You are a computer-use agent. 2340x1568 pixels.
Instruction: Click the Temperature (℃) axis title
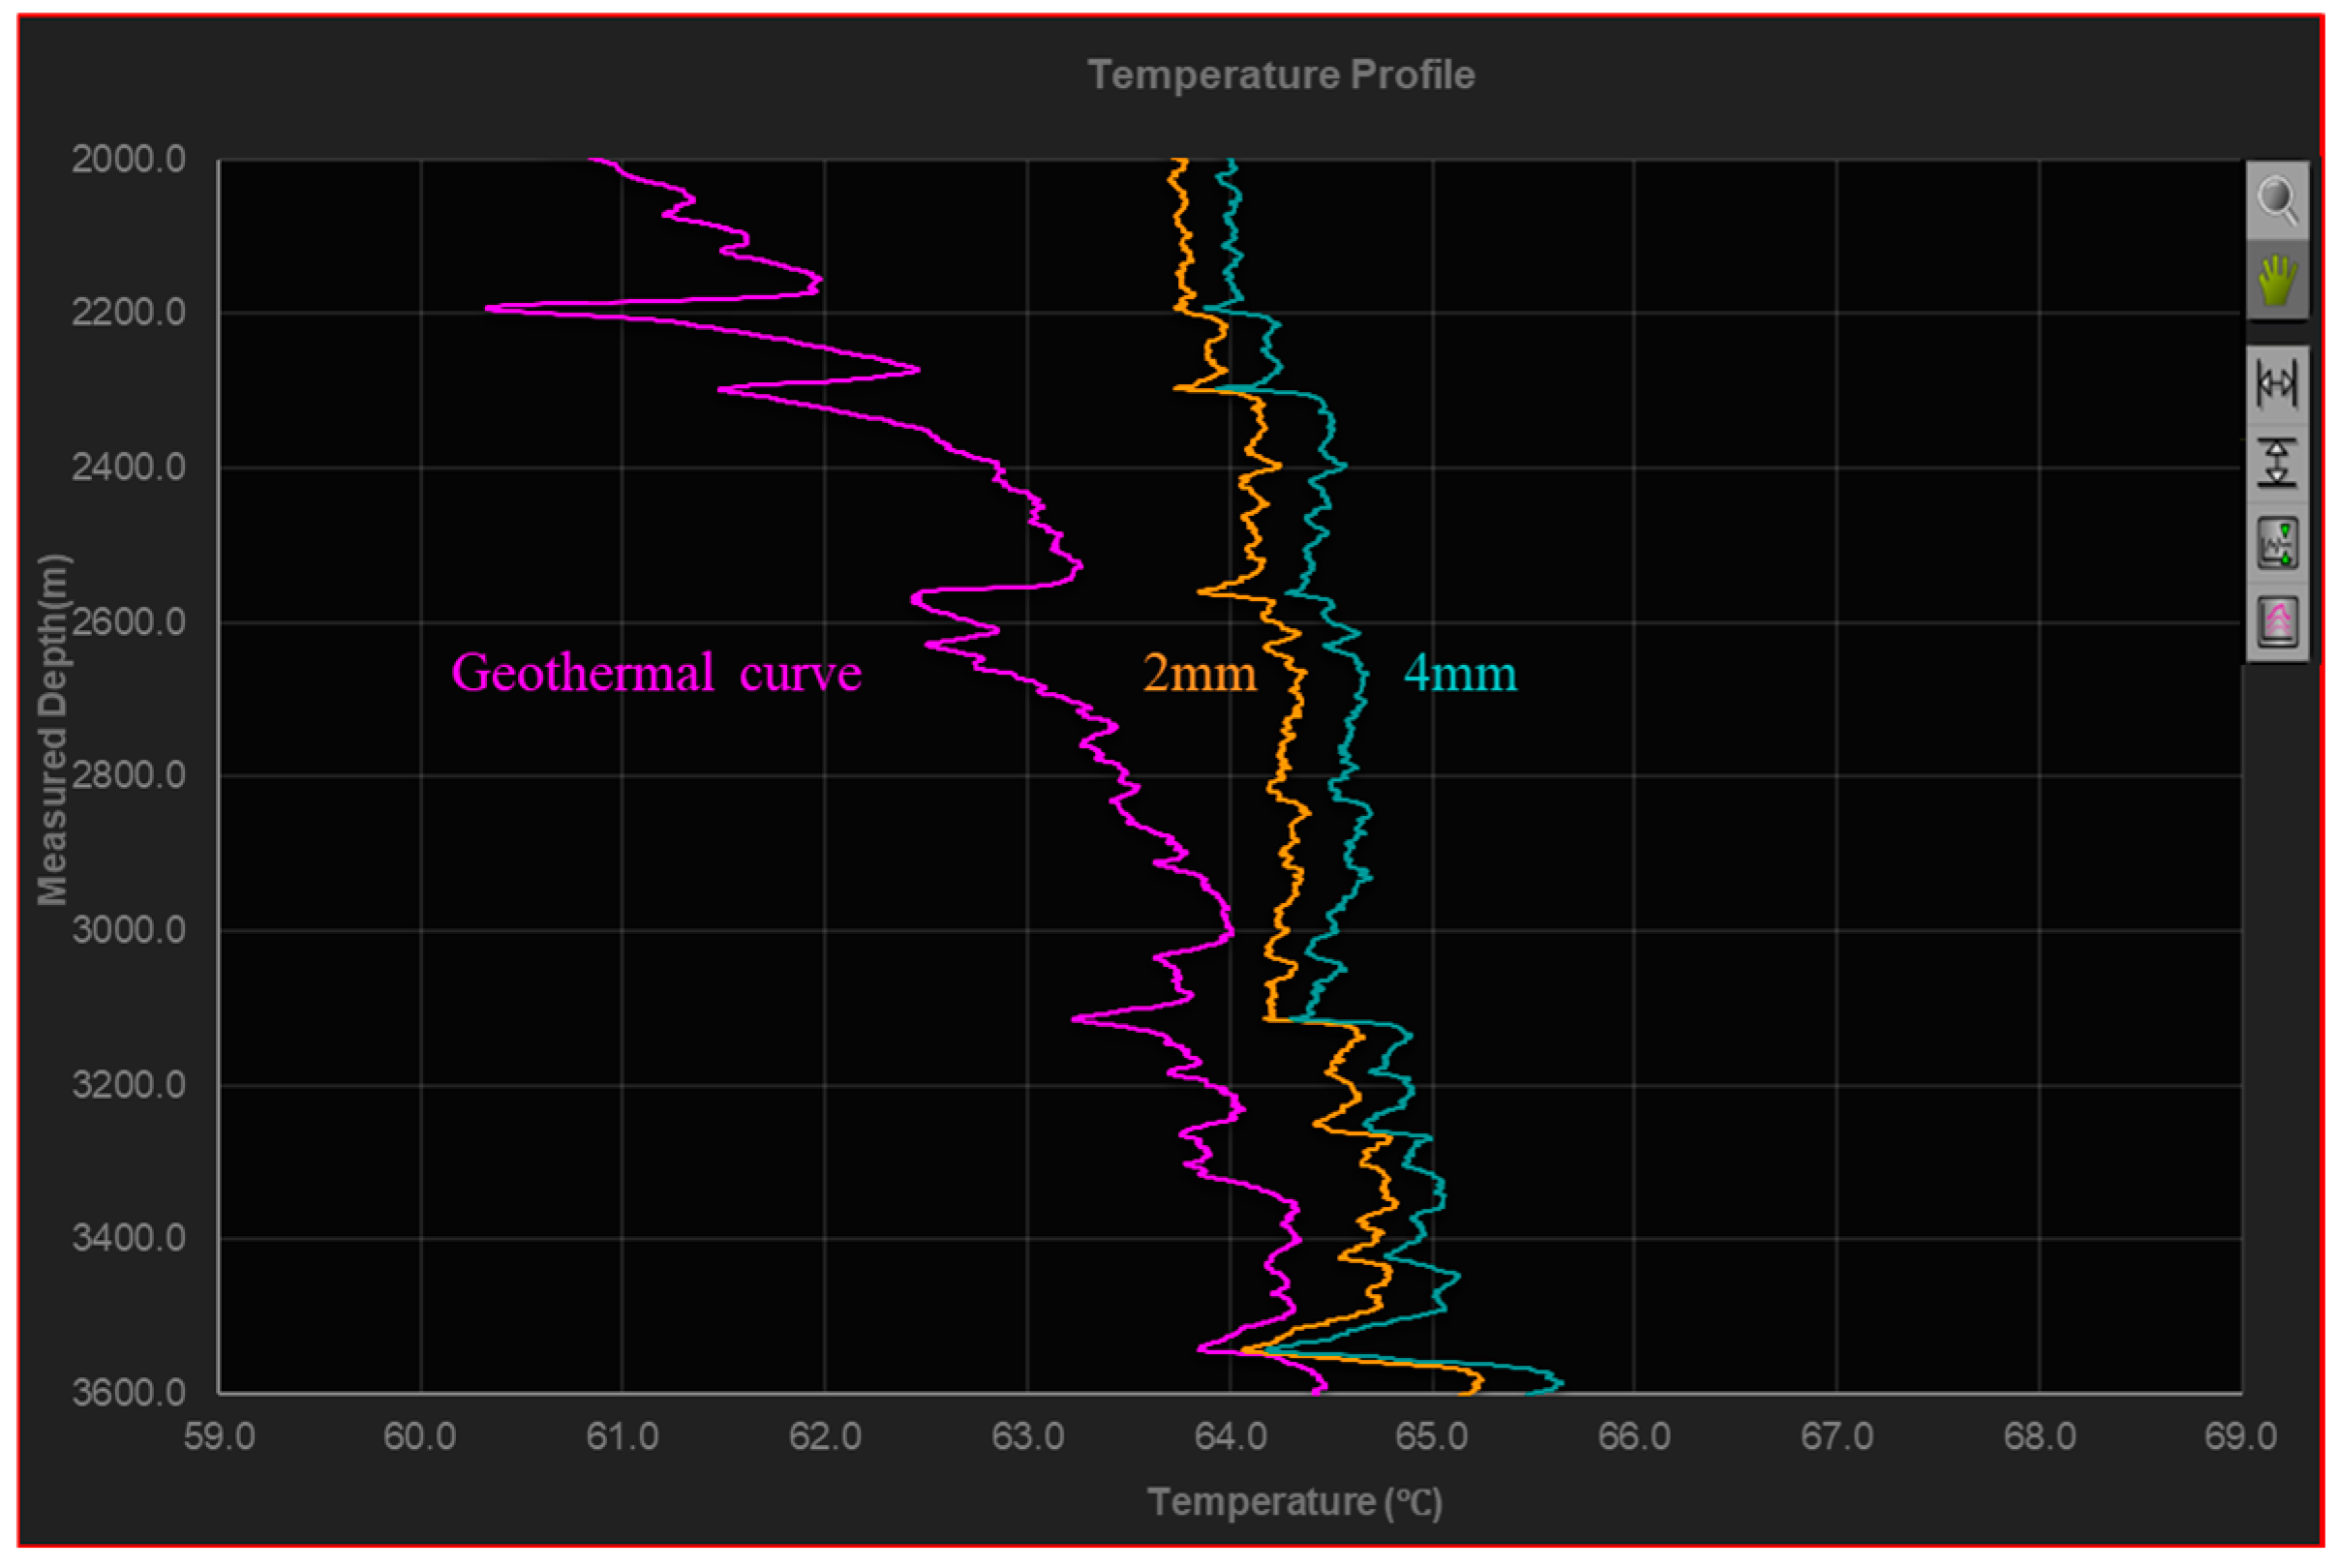click(x=1294, y=1503)
